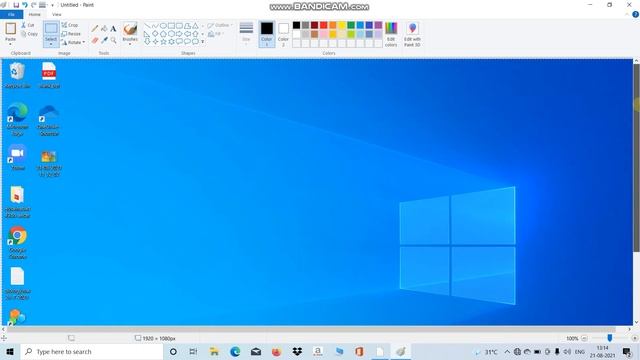This screenshot has width=640, height=360.
Task: Open the shape Fill dropdown
Action: pos(216,34)
